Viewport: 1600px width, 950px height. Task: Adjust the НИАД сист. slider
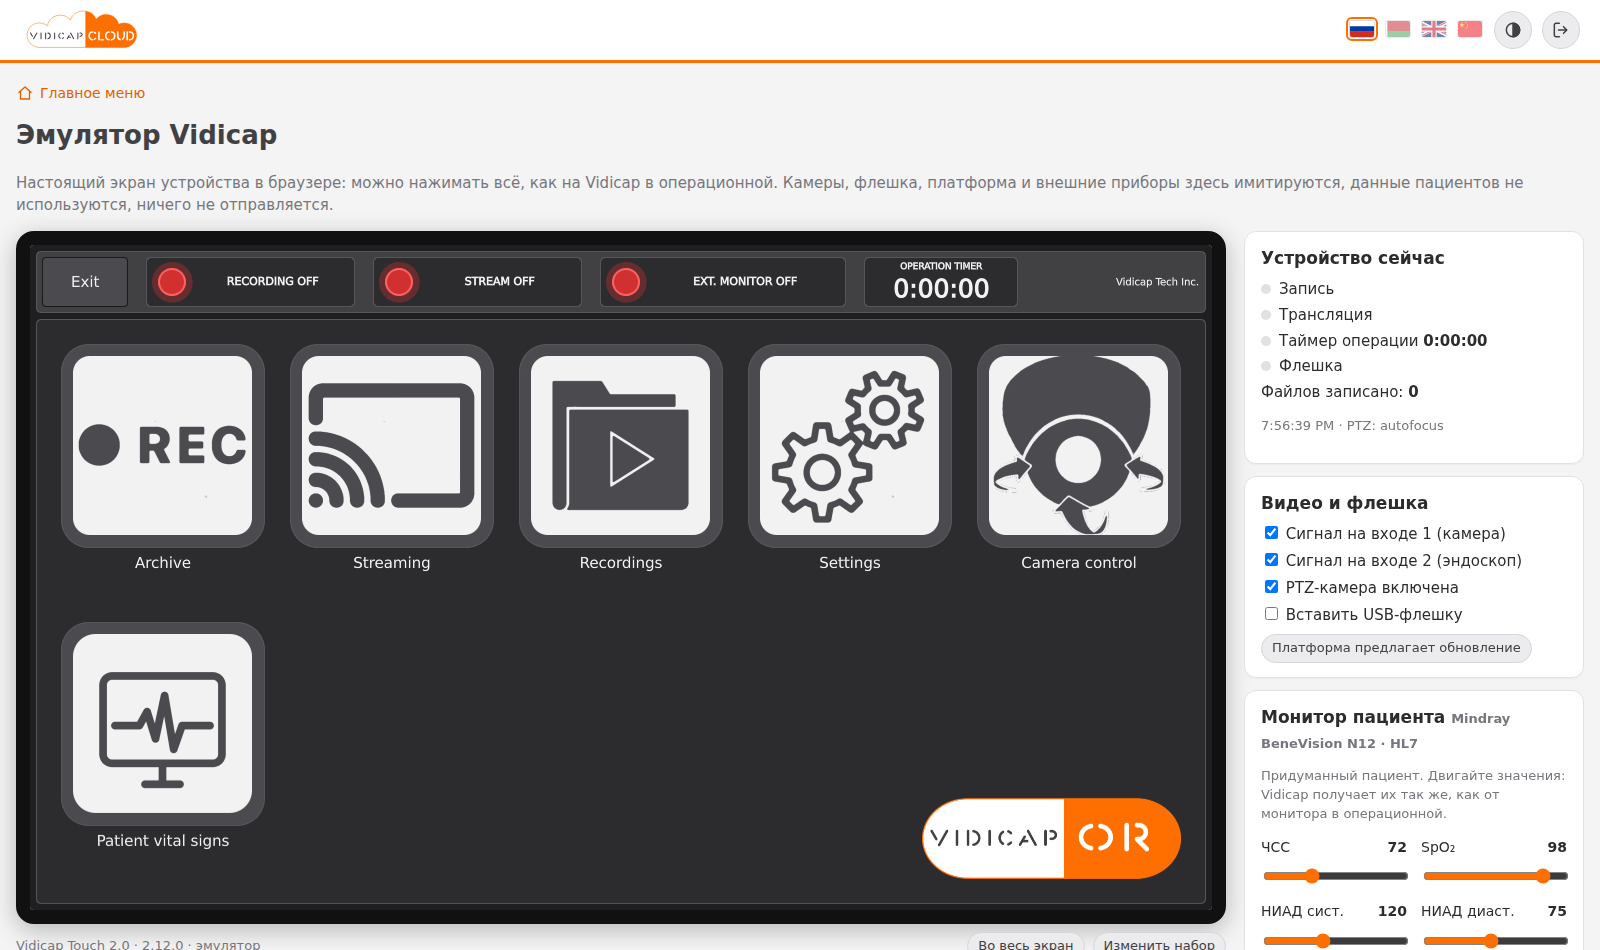pyautogui.click(x=1335, y=940)
